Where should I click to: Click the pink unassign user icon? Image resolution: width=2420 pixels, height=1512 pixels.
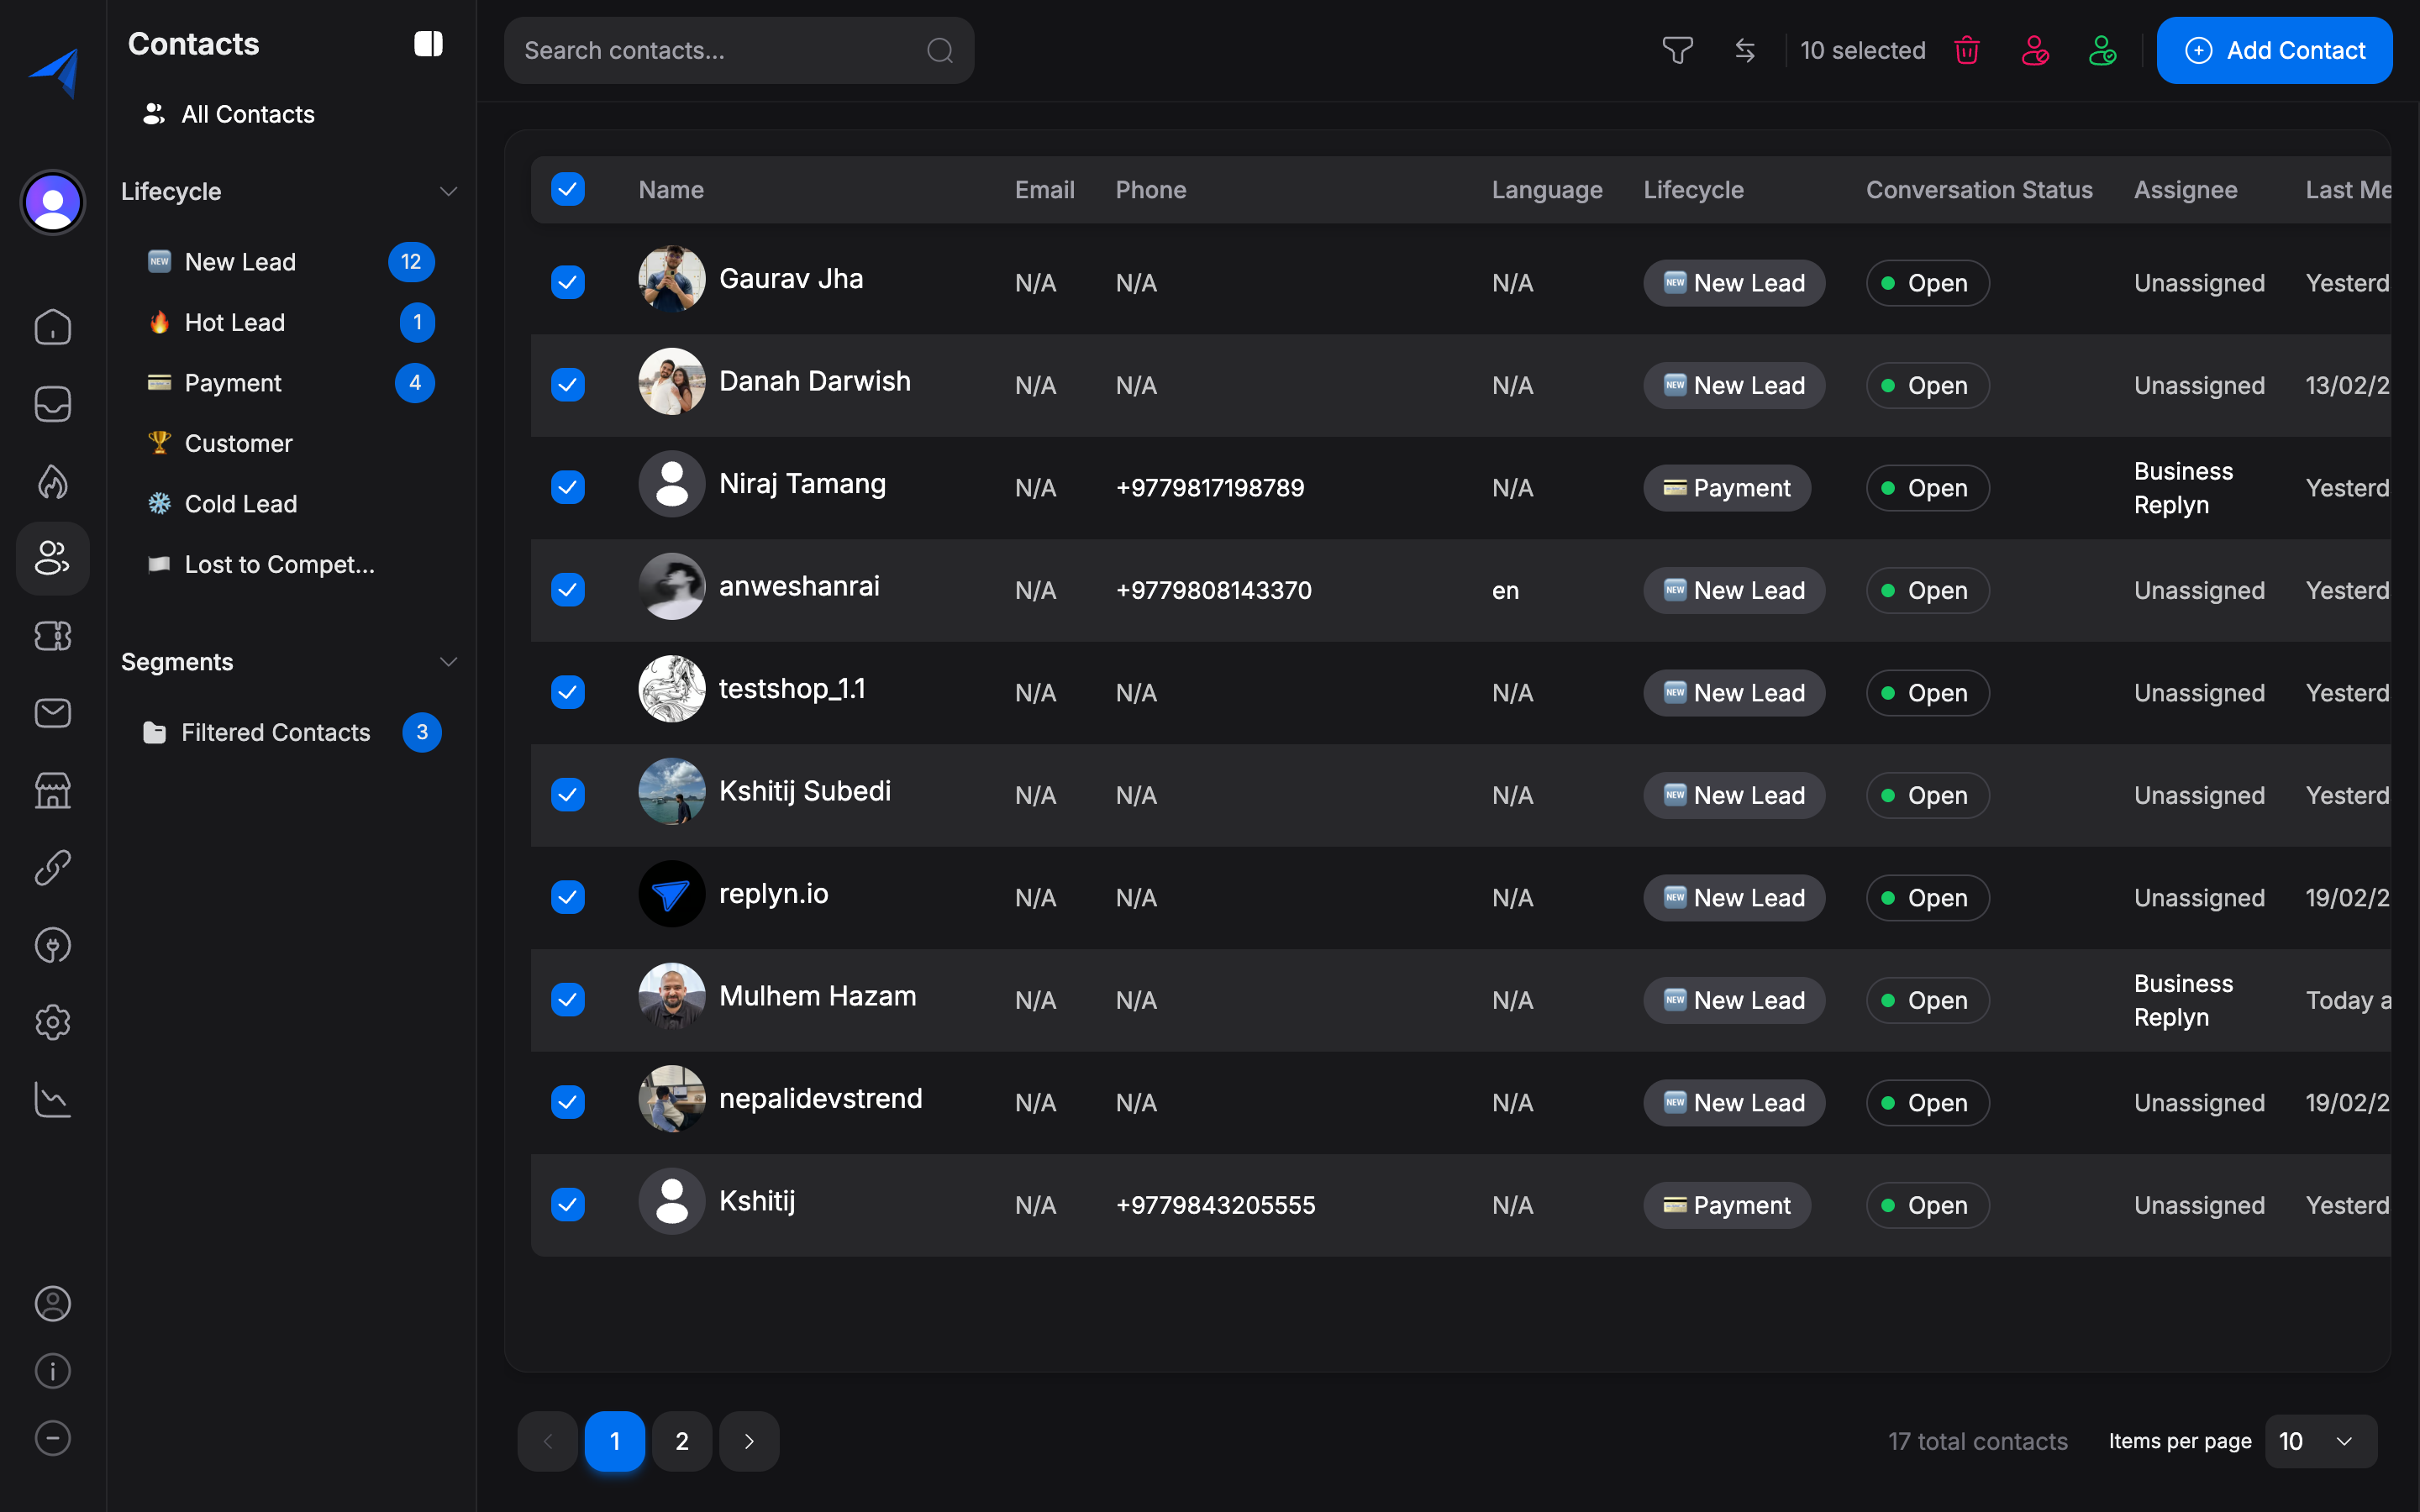2034,50
